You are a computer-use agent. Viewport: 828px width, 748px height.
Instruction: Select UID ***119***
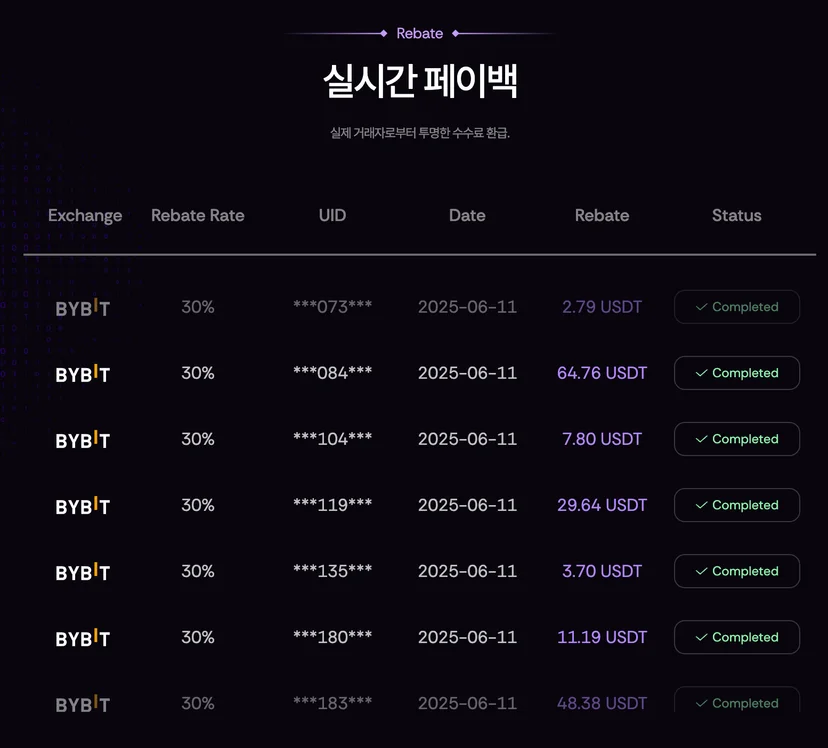(x=333, y=504)
